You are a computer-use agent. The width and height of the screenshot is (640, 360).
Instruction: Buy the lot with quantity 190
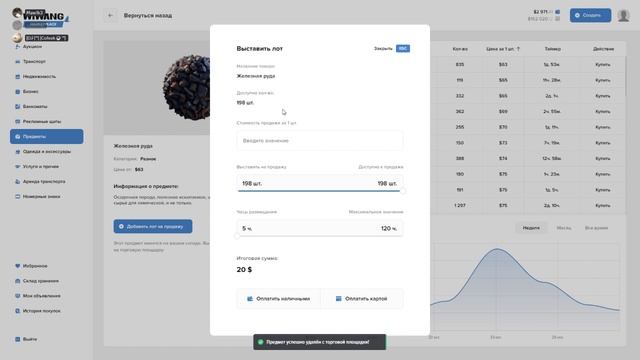603,174
